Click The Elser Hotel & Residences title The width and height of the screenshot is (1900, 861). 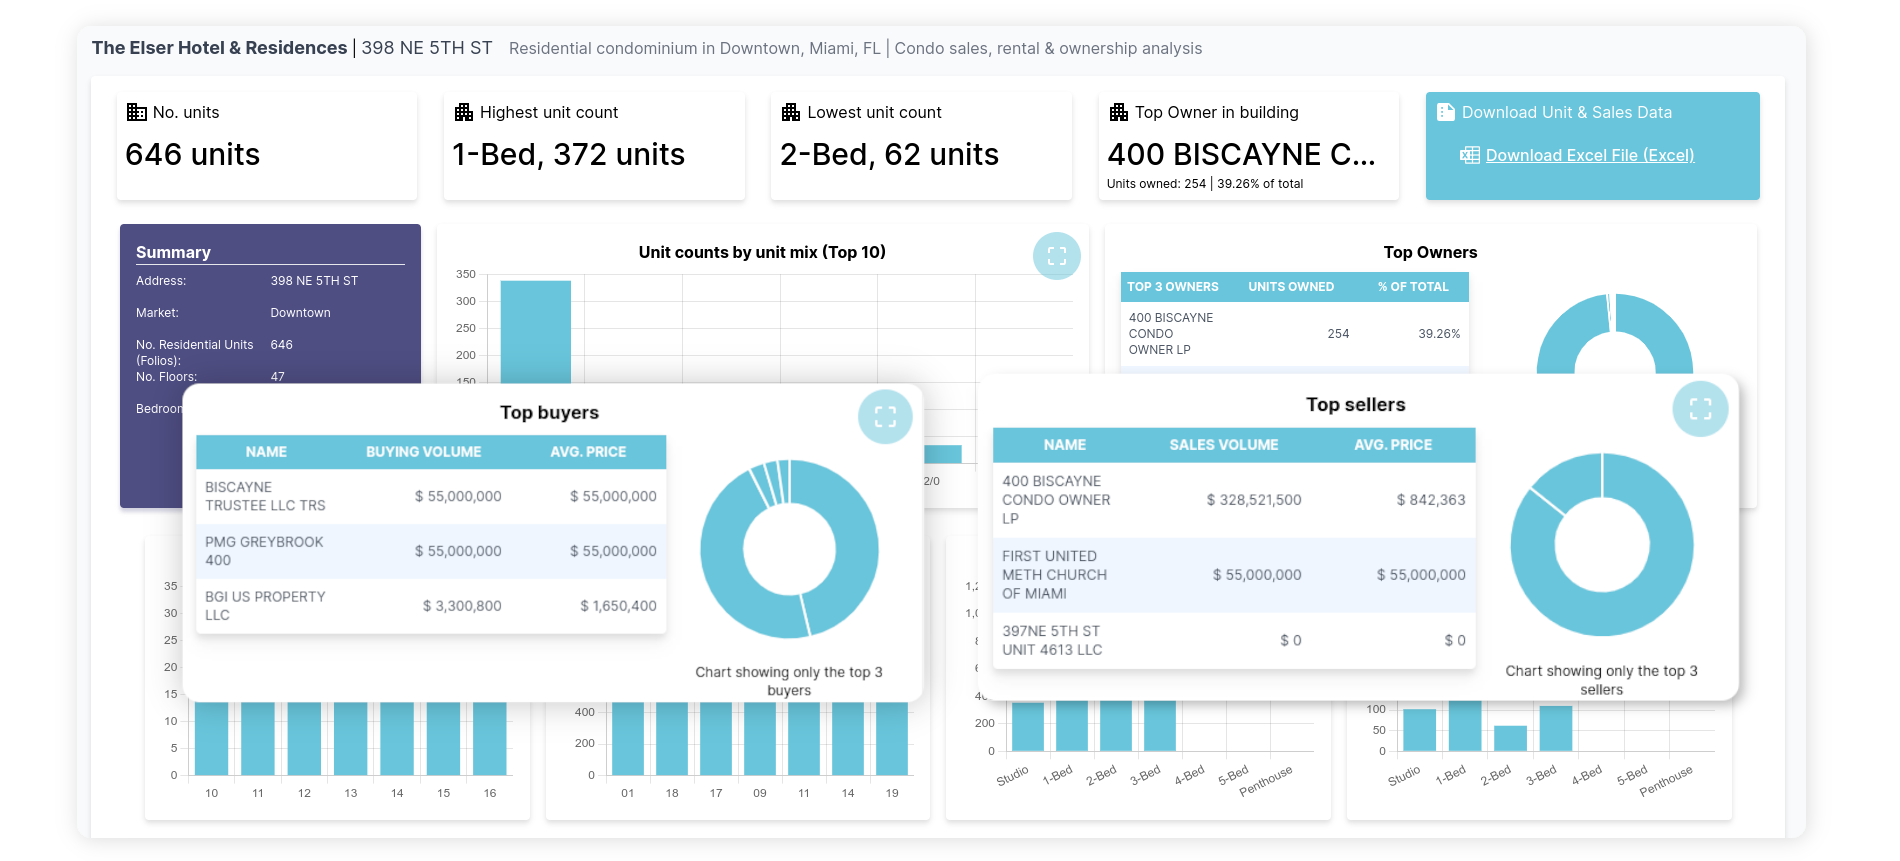tap(220, 48)
